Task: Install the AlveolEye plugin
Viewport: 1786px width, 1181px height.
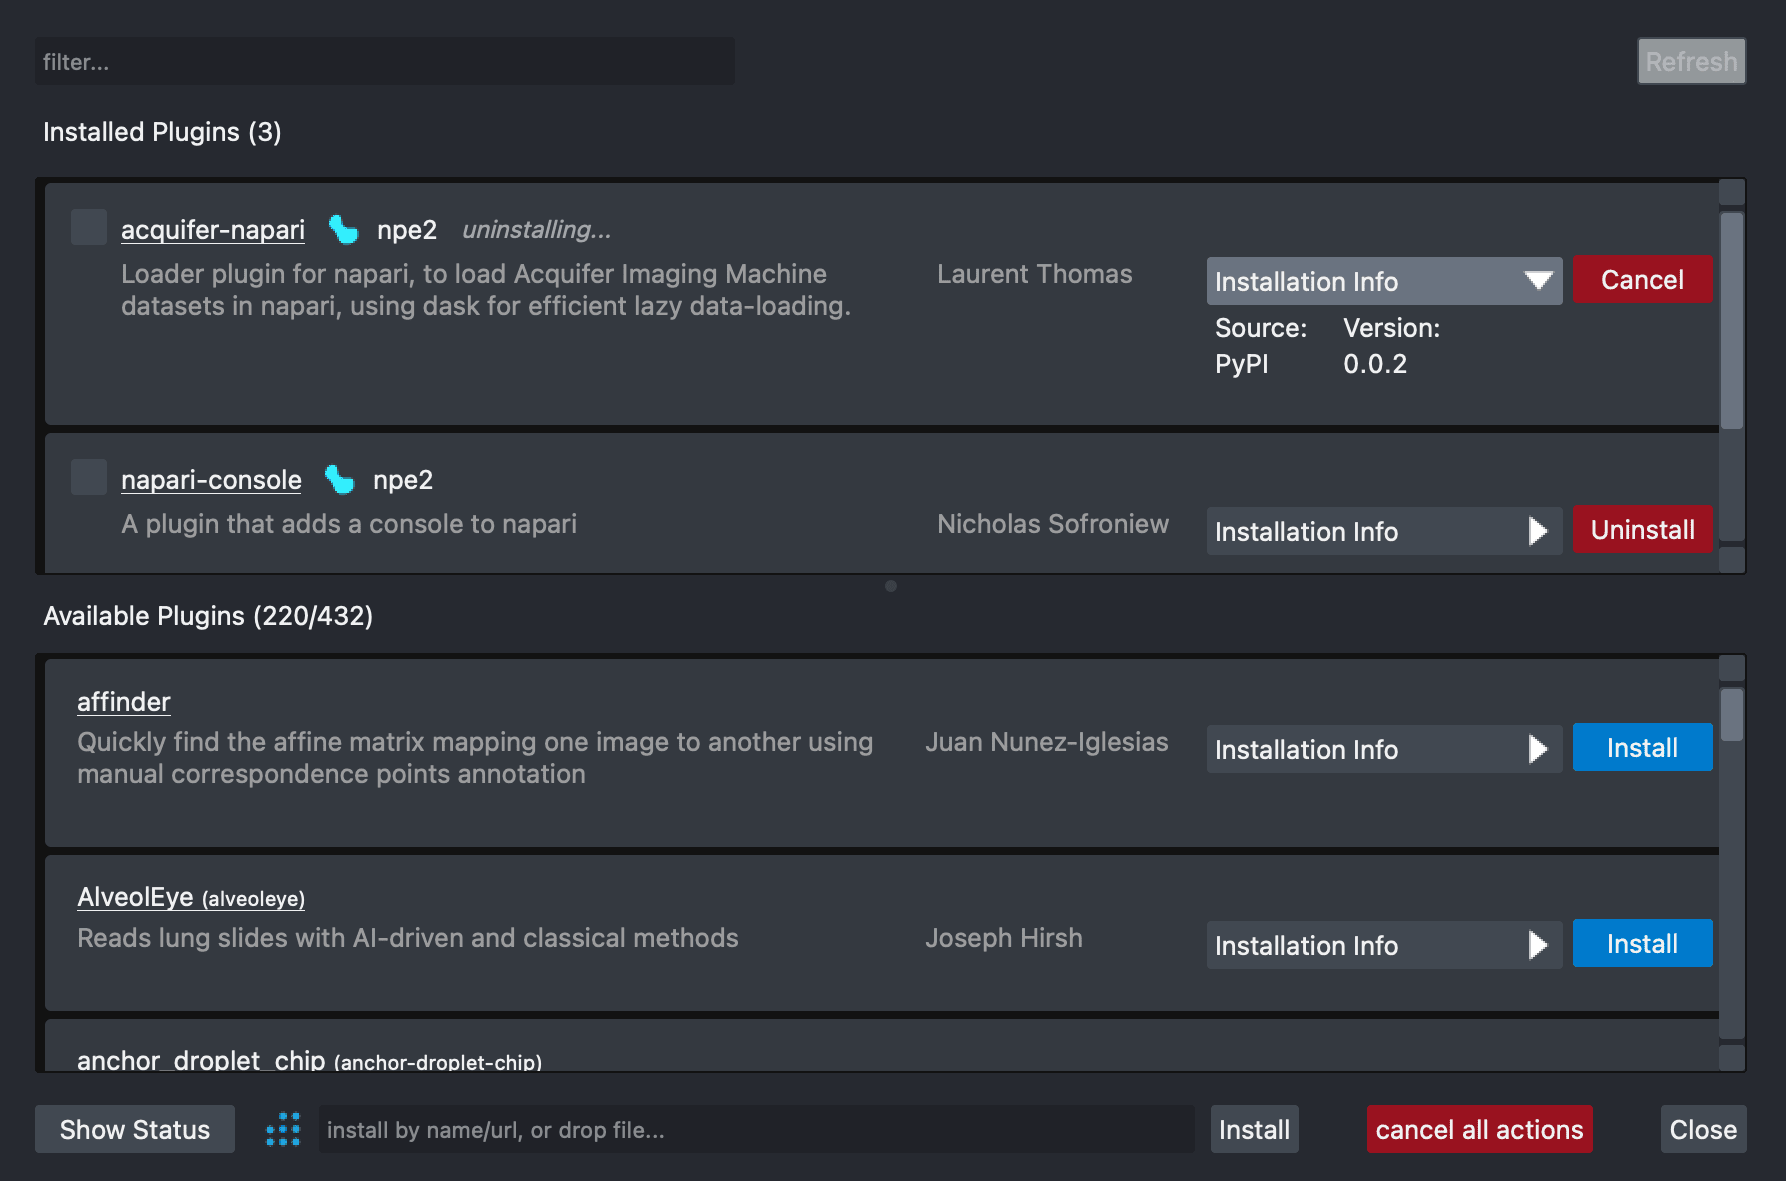Action: coord(1641,943)
